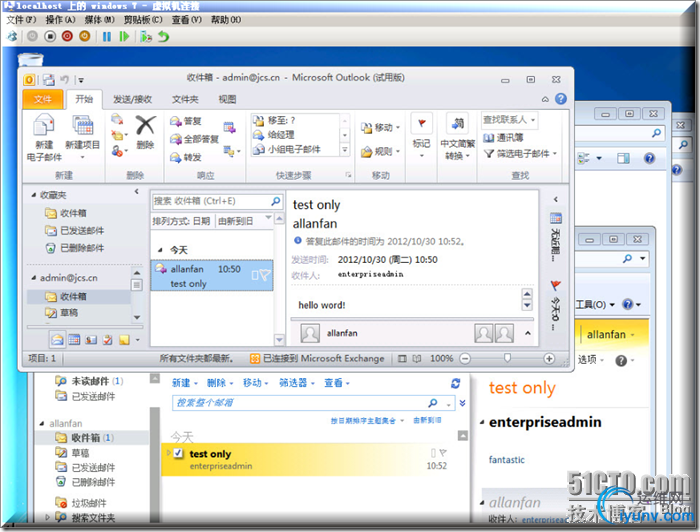Open the VM Action (操作) menu

60,20
